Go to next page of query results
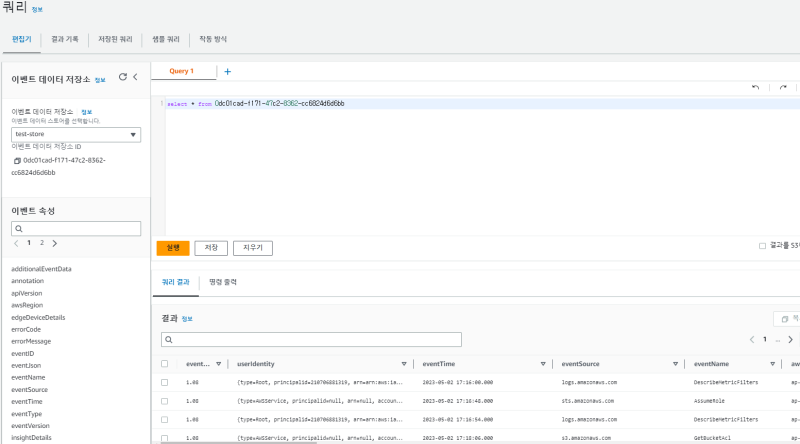This screenshot has width=800, height=444. pos(789,340)
